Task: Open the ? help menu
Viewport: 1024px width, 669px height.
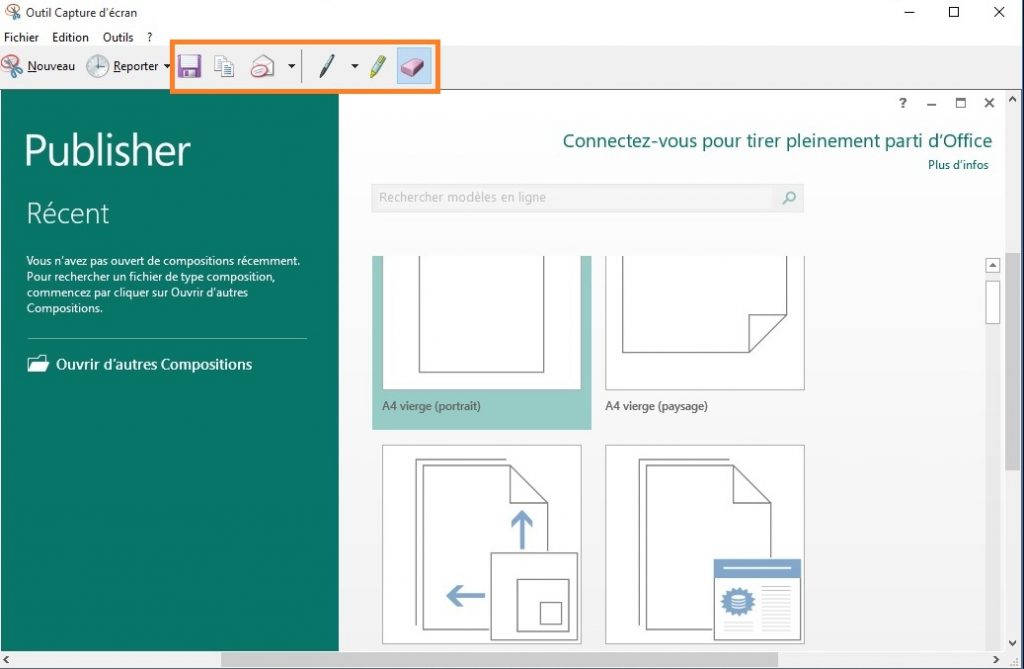Action: (x=150, y=37)
